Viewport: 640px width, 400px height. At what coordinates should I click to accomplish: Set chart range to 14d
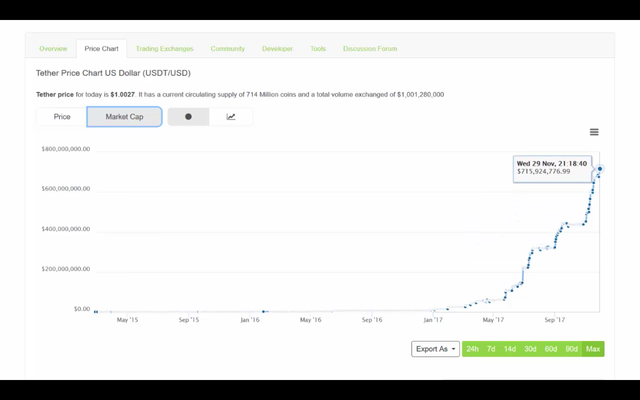point(510,349)
